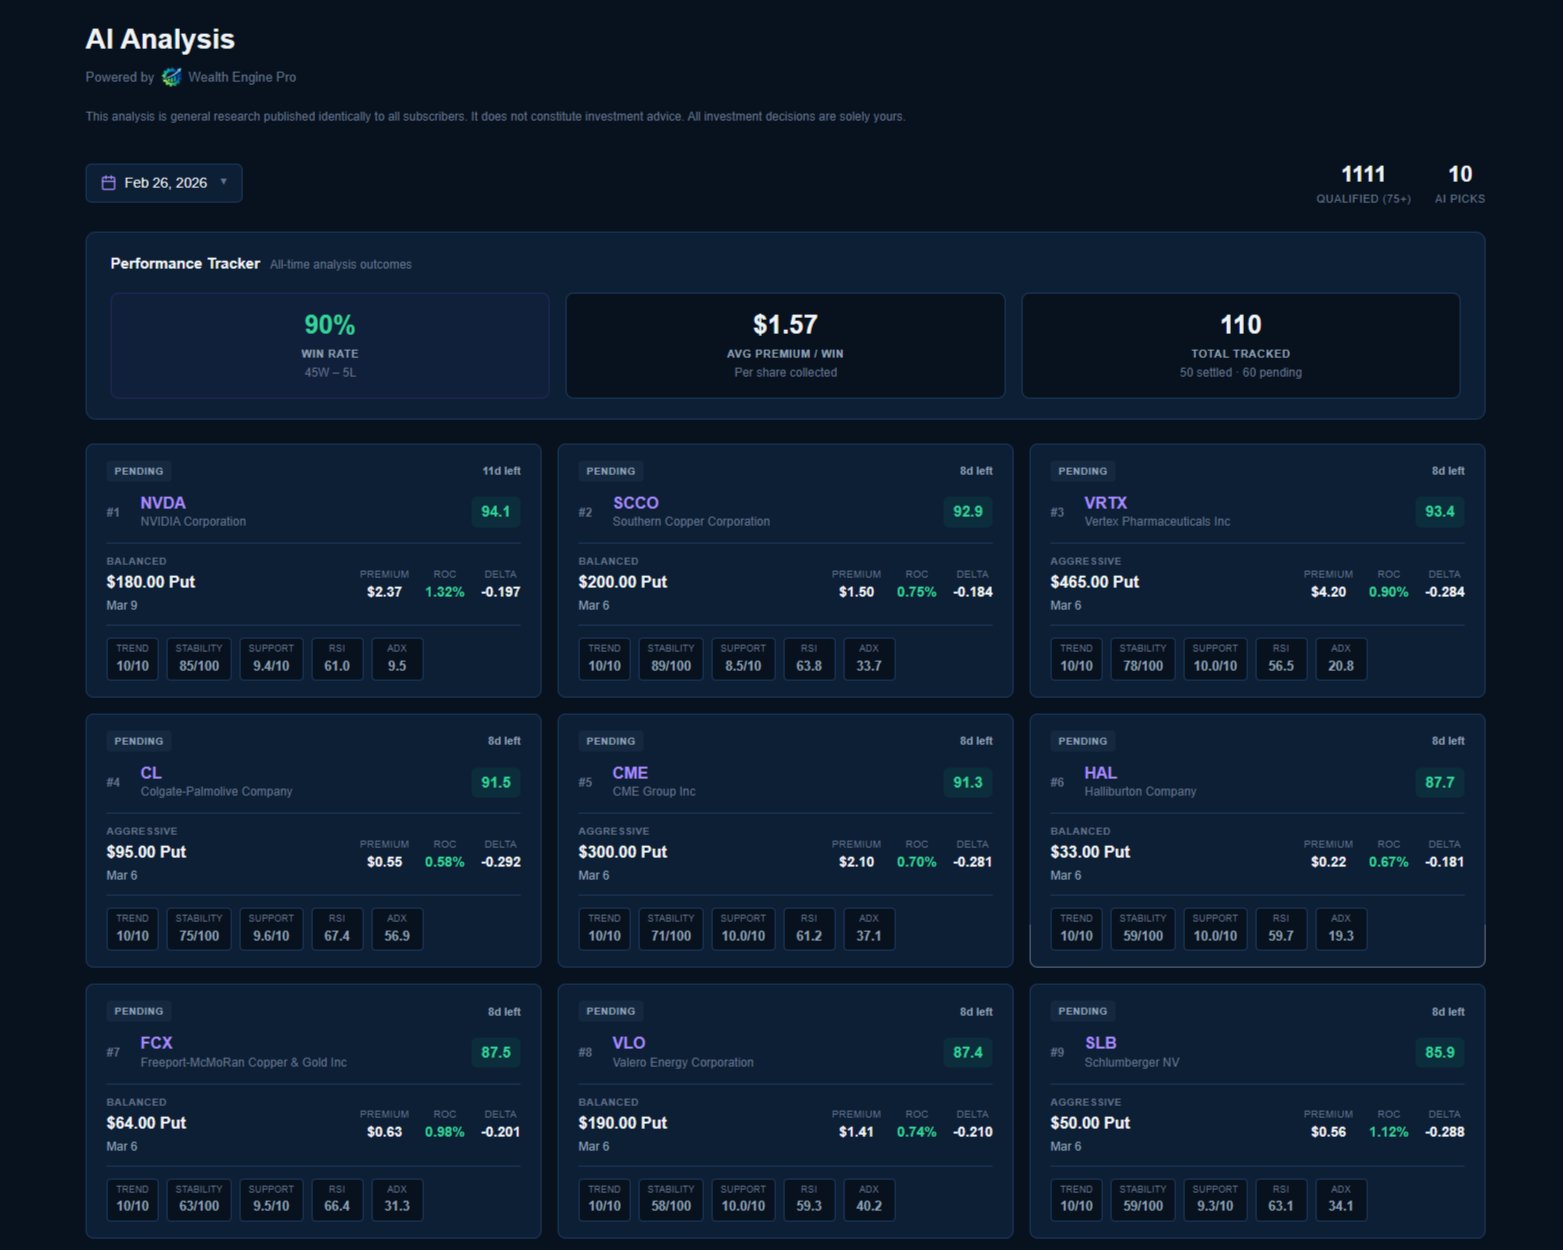Click the PENDING badge on SCCO card
The width and height of the screenshot is (1563, 1250).
pyautogui.click(x=610, y=470)
